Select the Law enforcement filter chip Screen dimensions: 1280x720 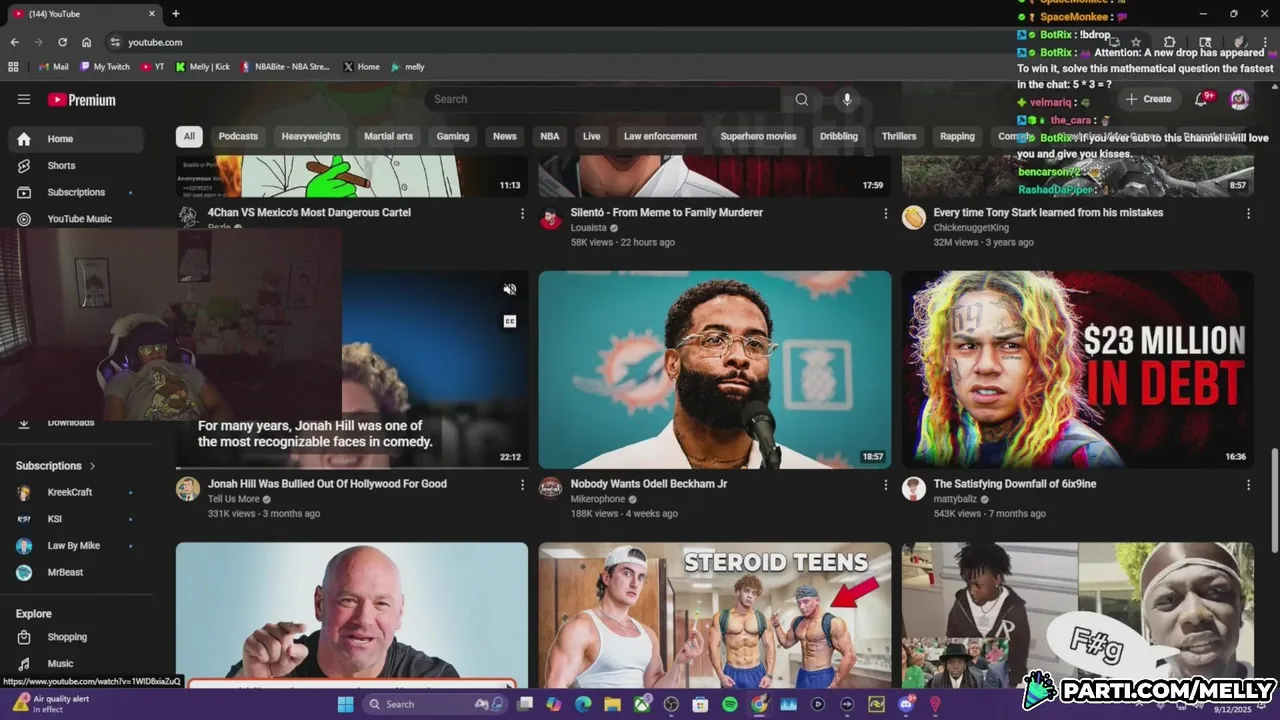point(660,136)
